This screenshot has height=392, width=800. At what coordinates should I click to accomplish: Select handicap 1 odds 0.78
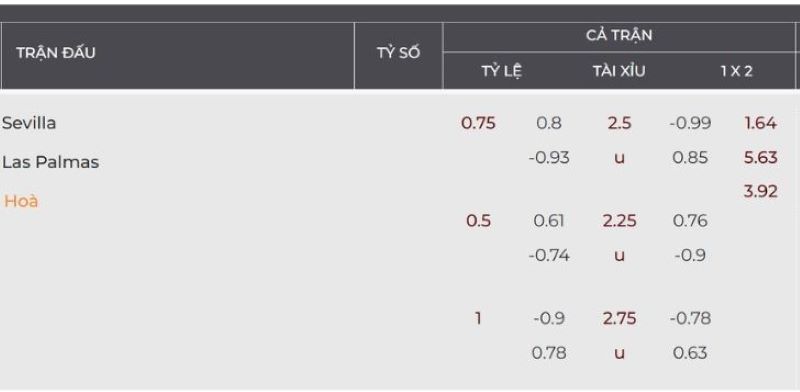click(549, 353)
